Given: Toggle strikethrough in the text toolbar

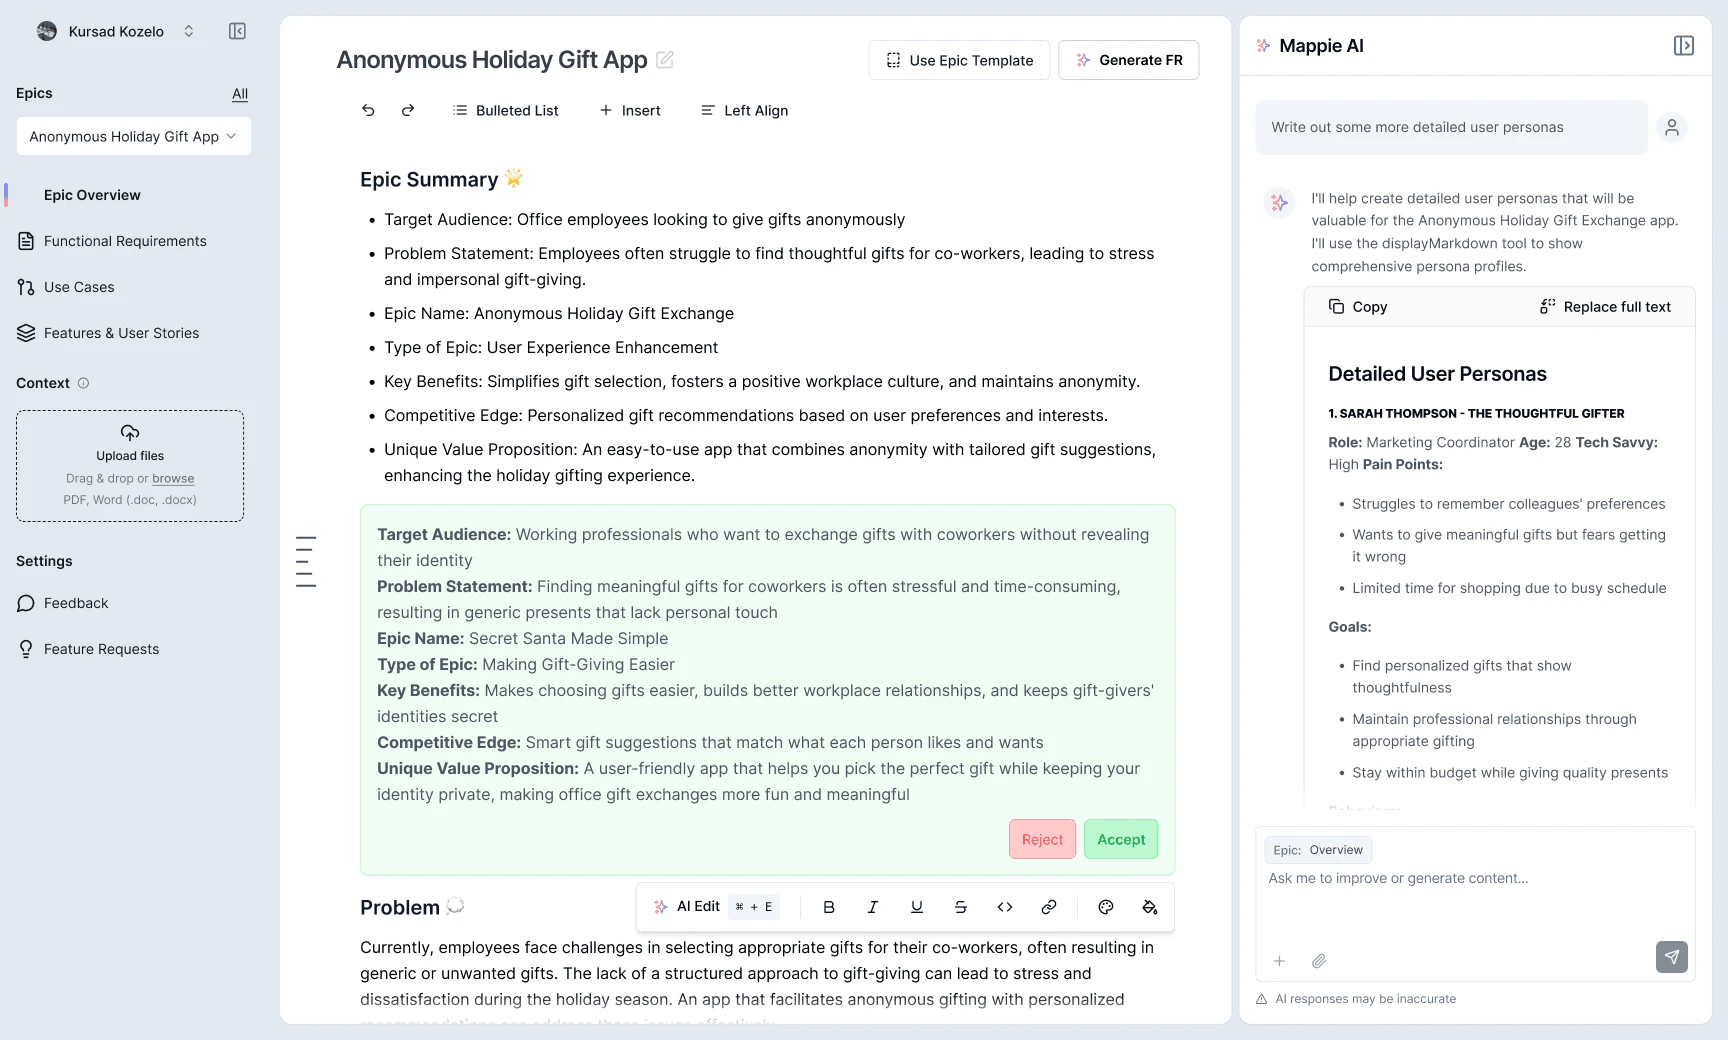Looking at the screenshot, I should [x=960, y=907].
